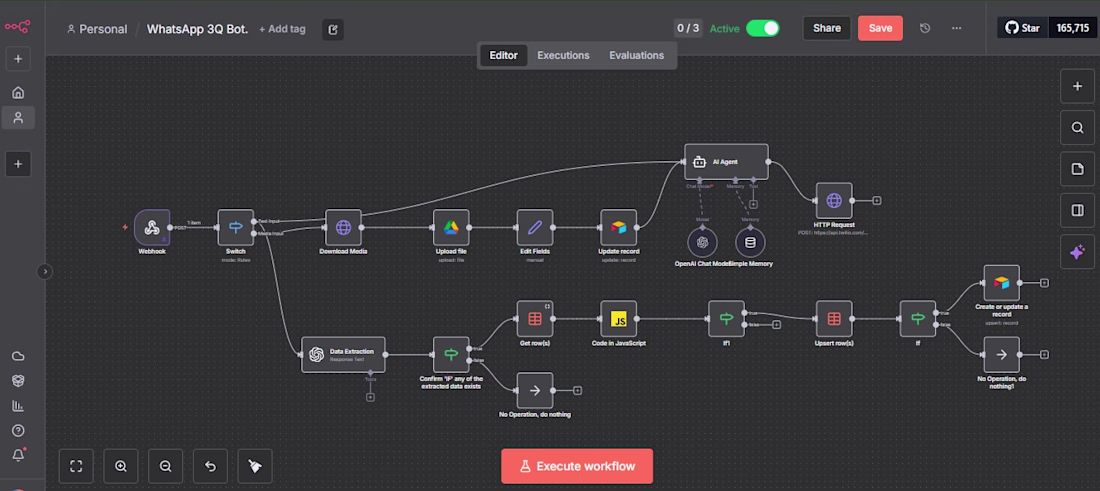This screenshot has height=491, width=1100.
Task: Select the Get row(s) node
Action: [x=535, y=318]
